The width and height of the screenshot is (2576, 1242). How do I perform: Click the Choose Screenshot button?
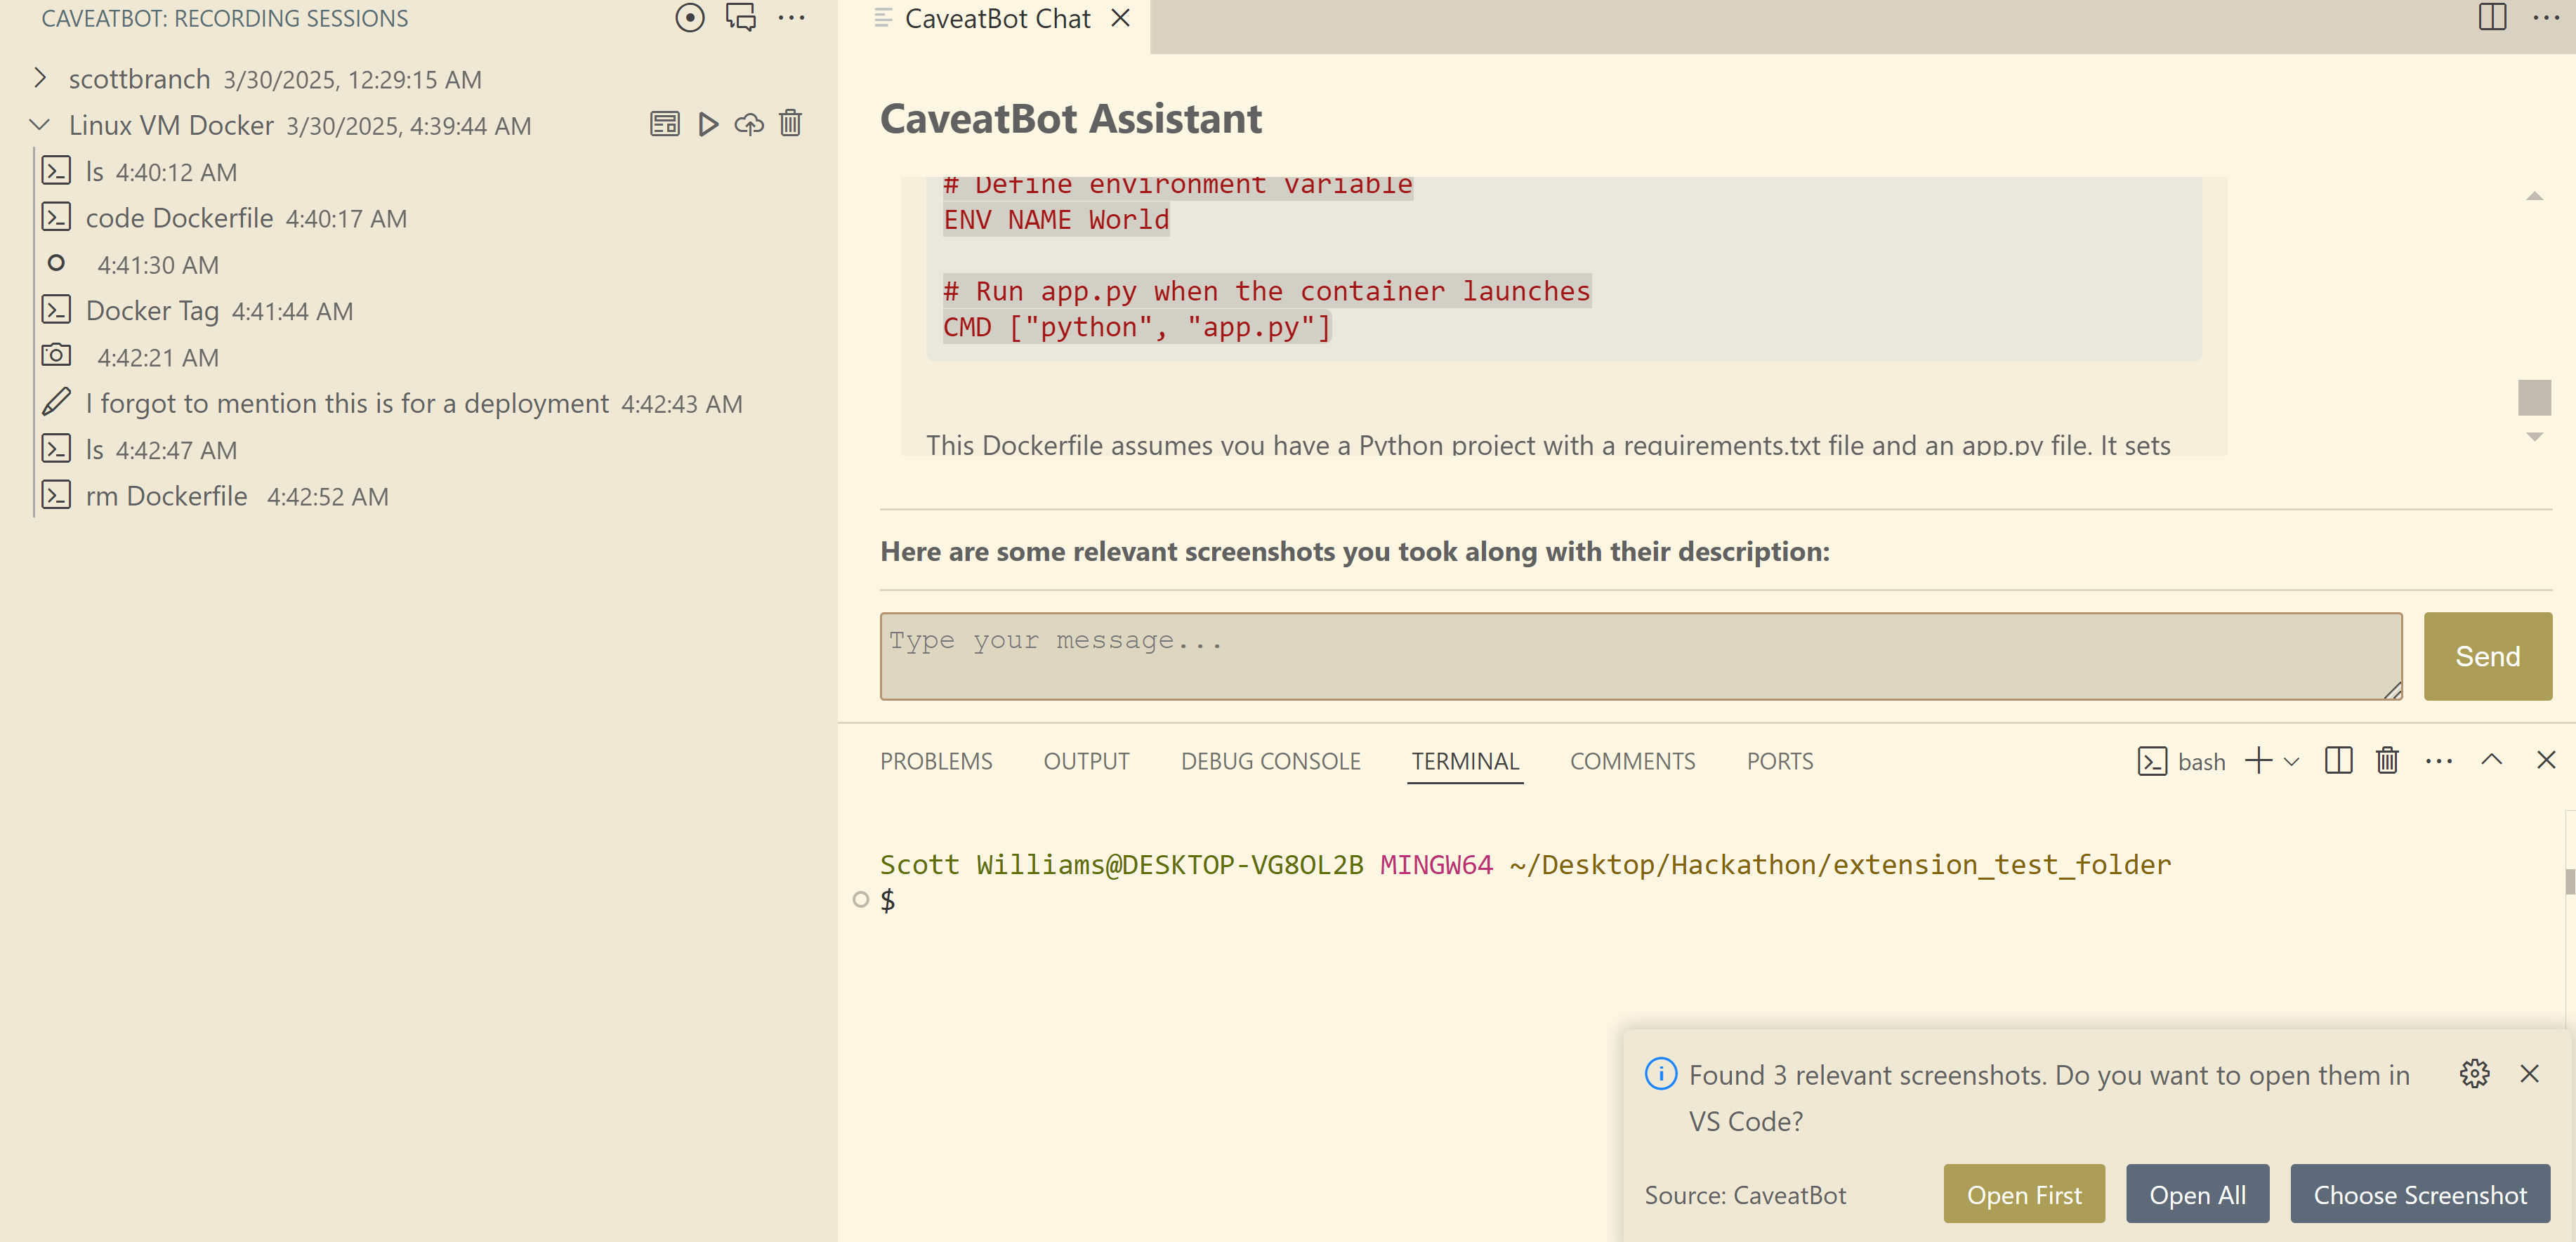click(2419, 1194)
